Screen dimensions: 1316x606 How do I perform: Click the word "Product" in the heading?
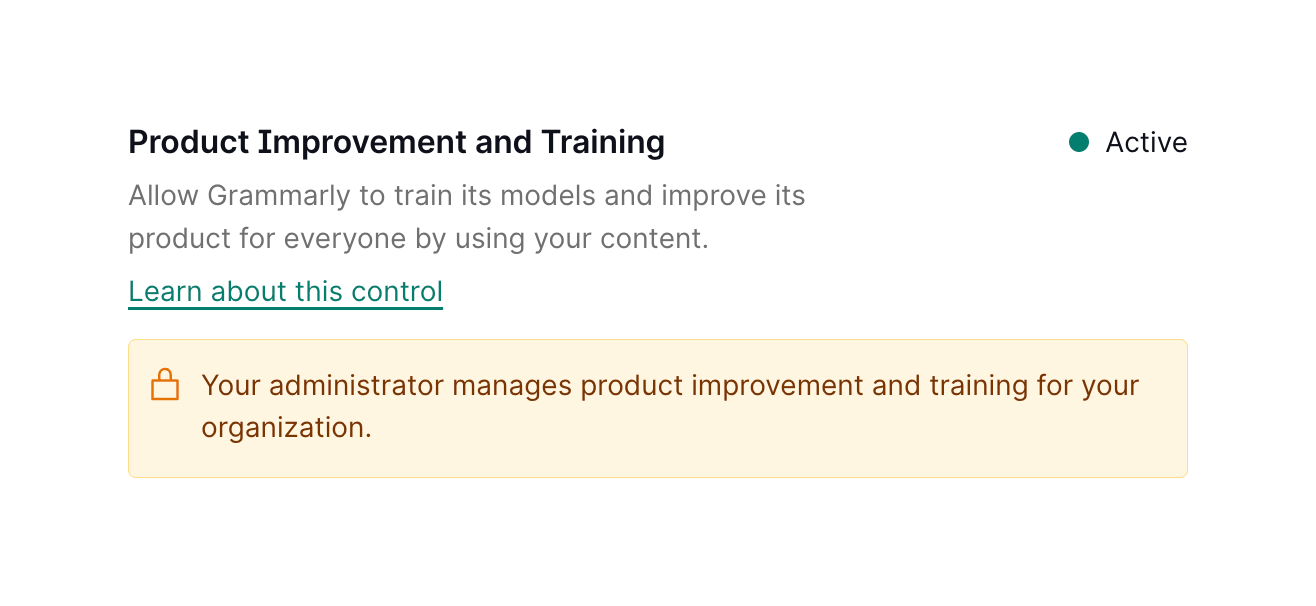188,143
